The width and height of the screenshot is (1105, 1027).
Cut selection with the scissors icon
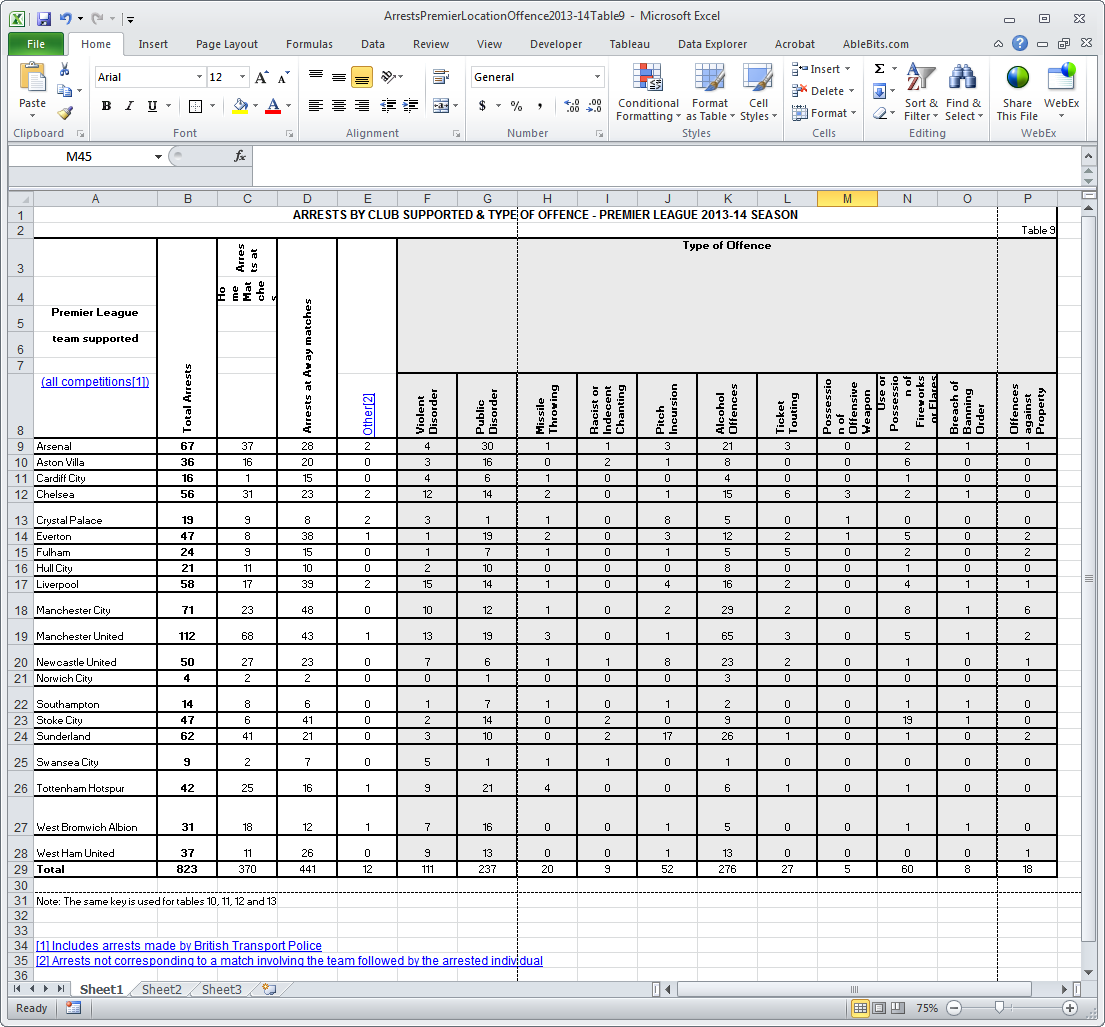point(64,69)
